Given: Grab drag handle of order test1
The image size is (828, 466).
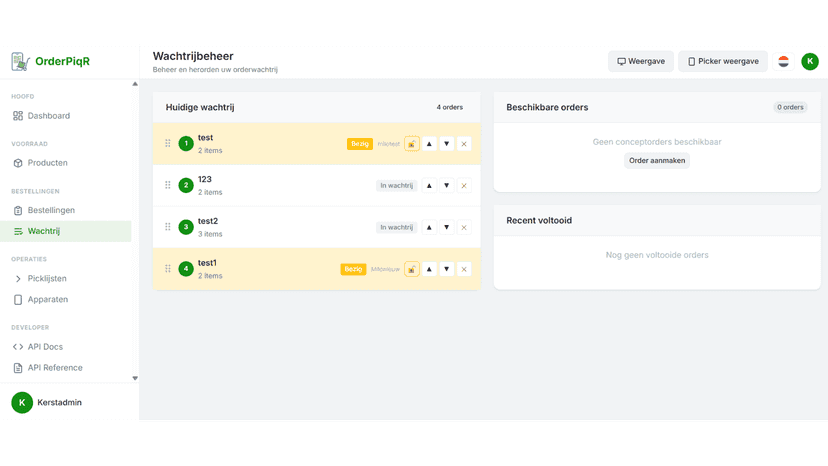Looking at the screenshot, I should [x=168, y=269].
